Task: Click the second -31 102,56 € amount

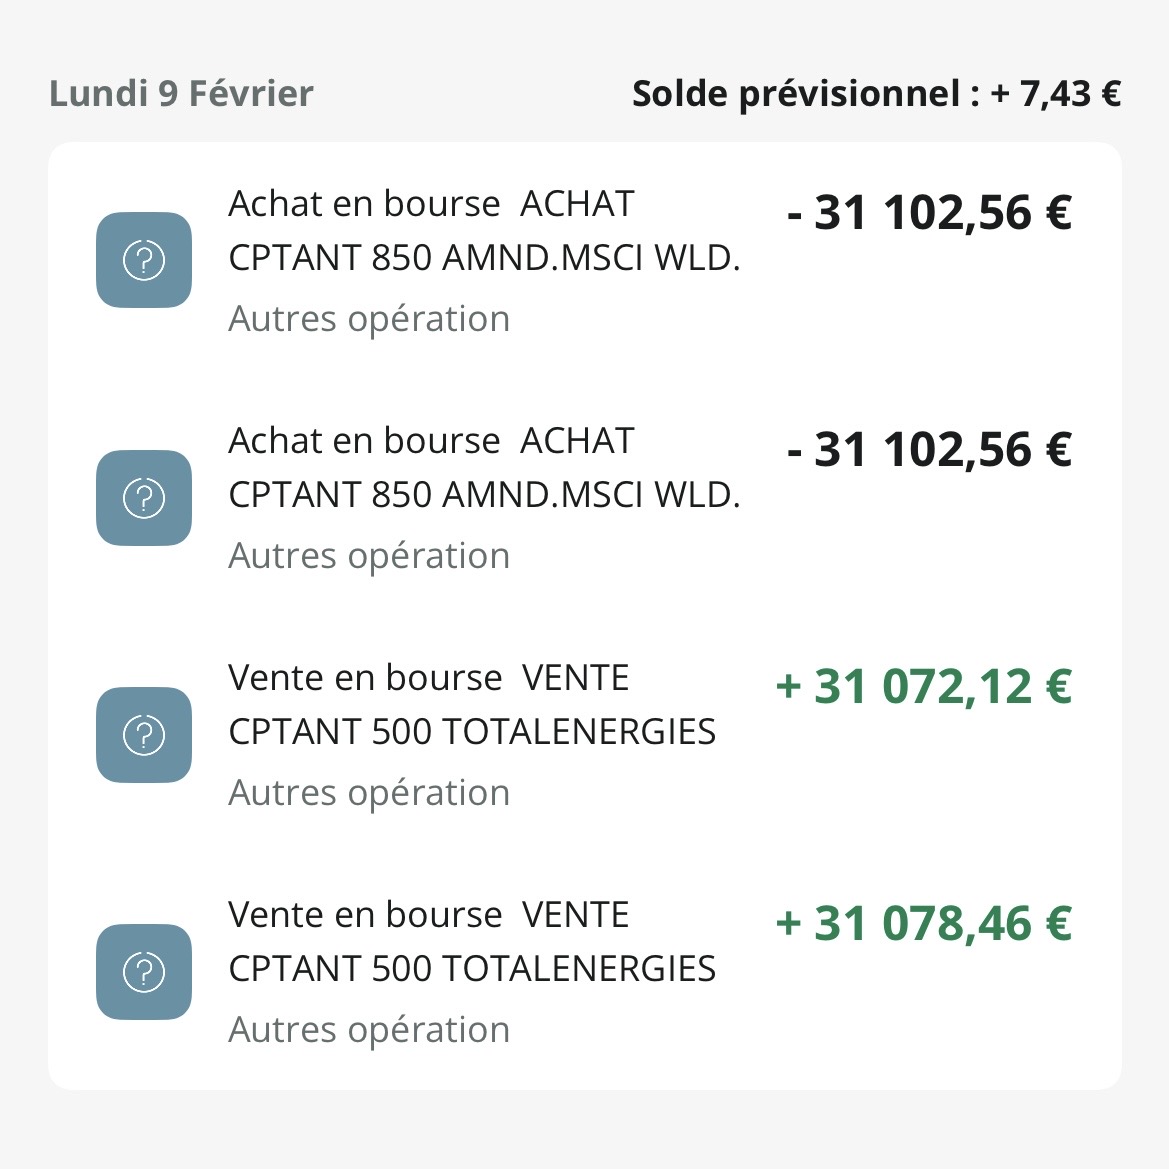Action: pyautogui.click(x=929, y=450)
